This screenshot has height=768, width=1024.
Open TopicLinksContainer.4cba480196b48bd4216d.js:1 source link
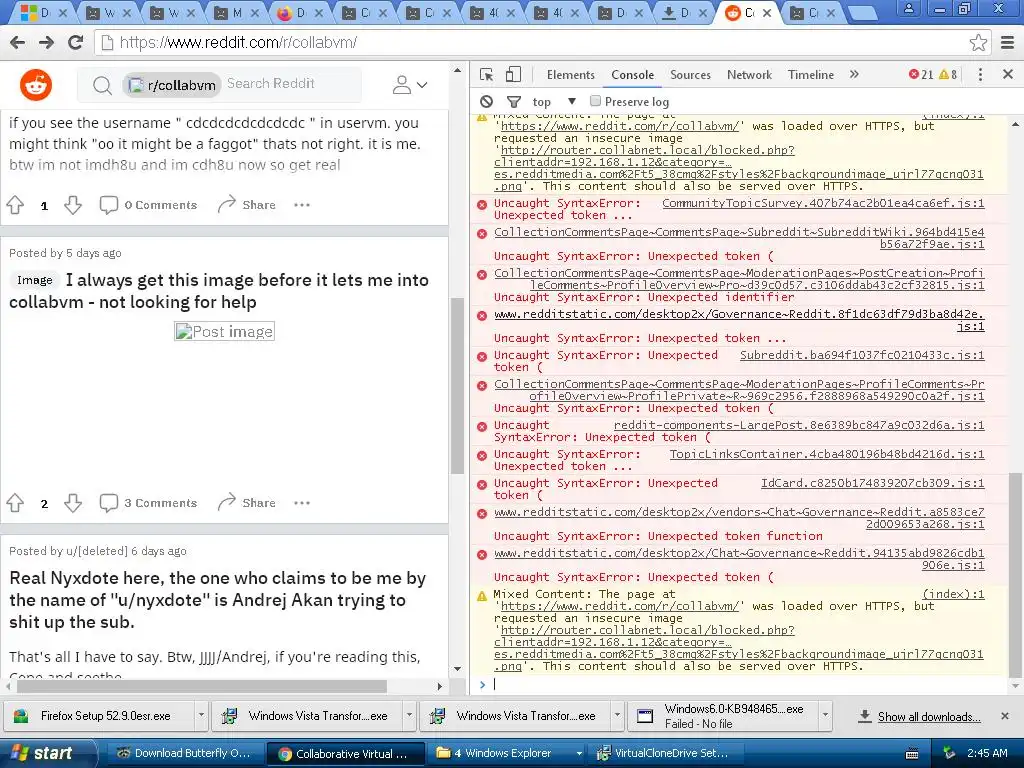point(827,454)
